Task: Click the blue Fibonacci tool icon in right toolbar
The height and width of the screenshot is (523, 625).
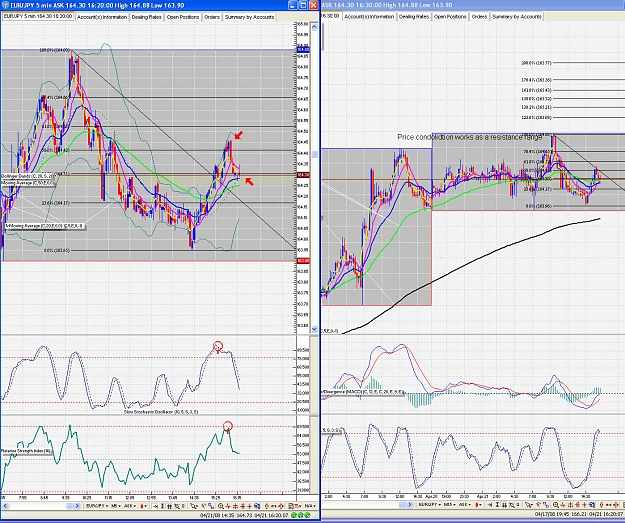Action: point(592,505)
